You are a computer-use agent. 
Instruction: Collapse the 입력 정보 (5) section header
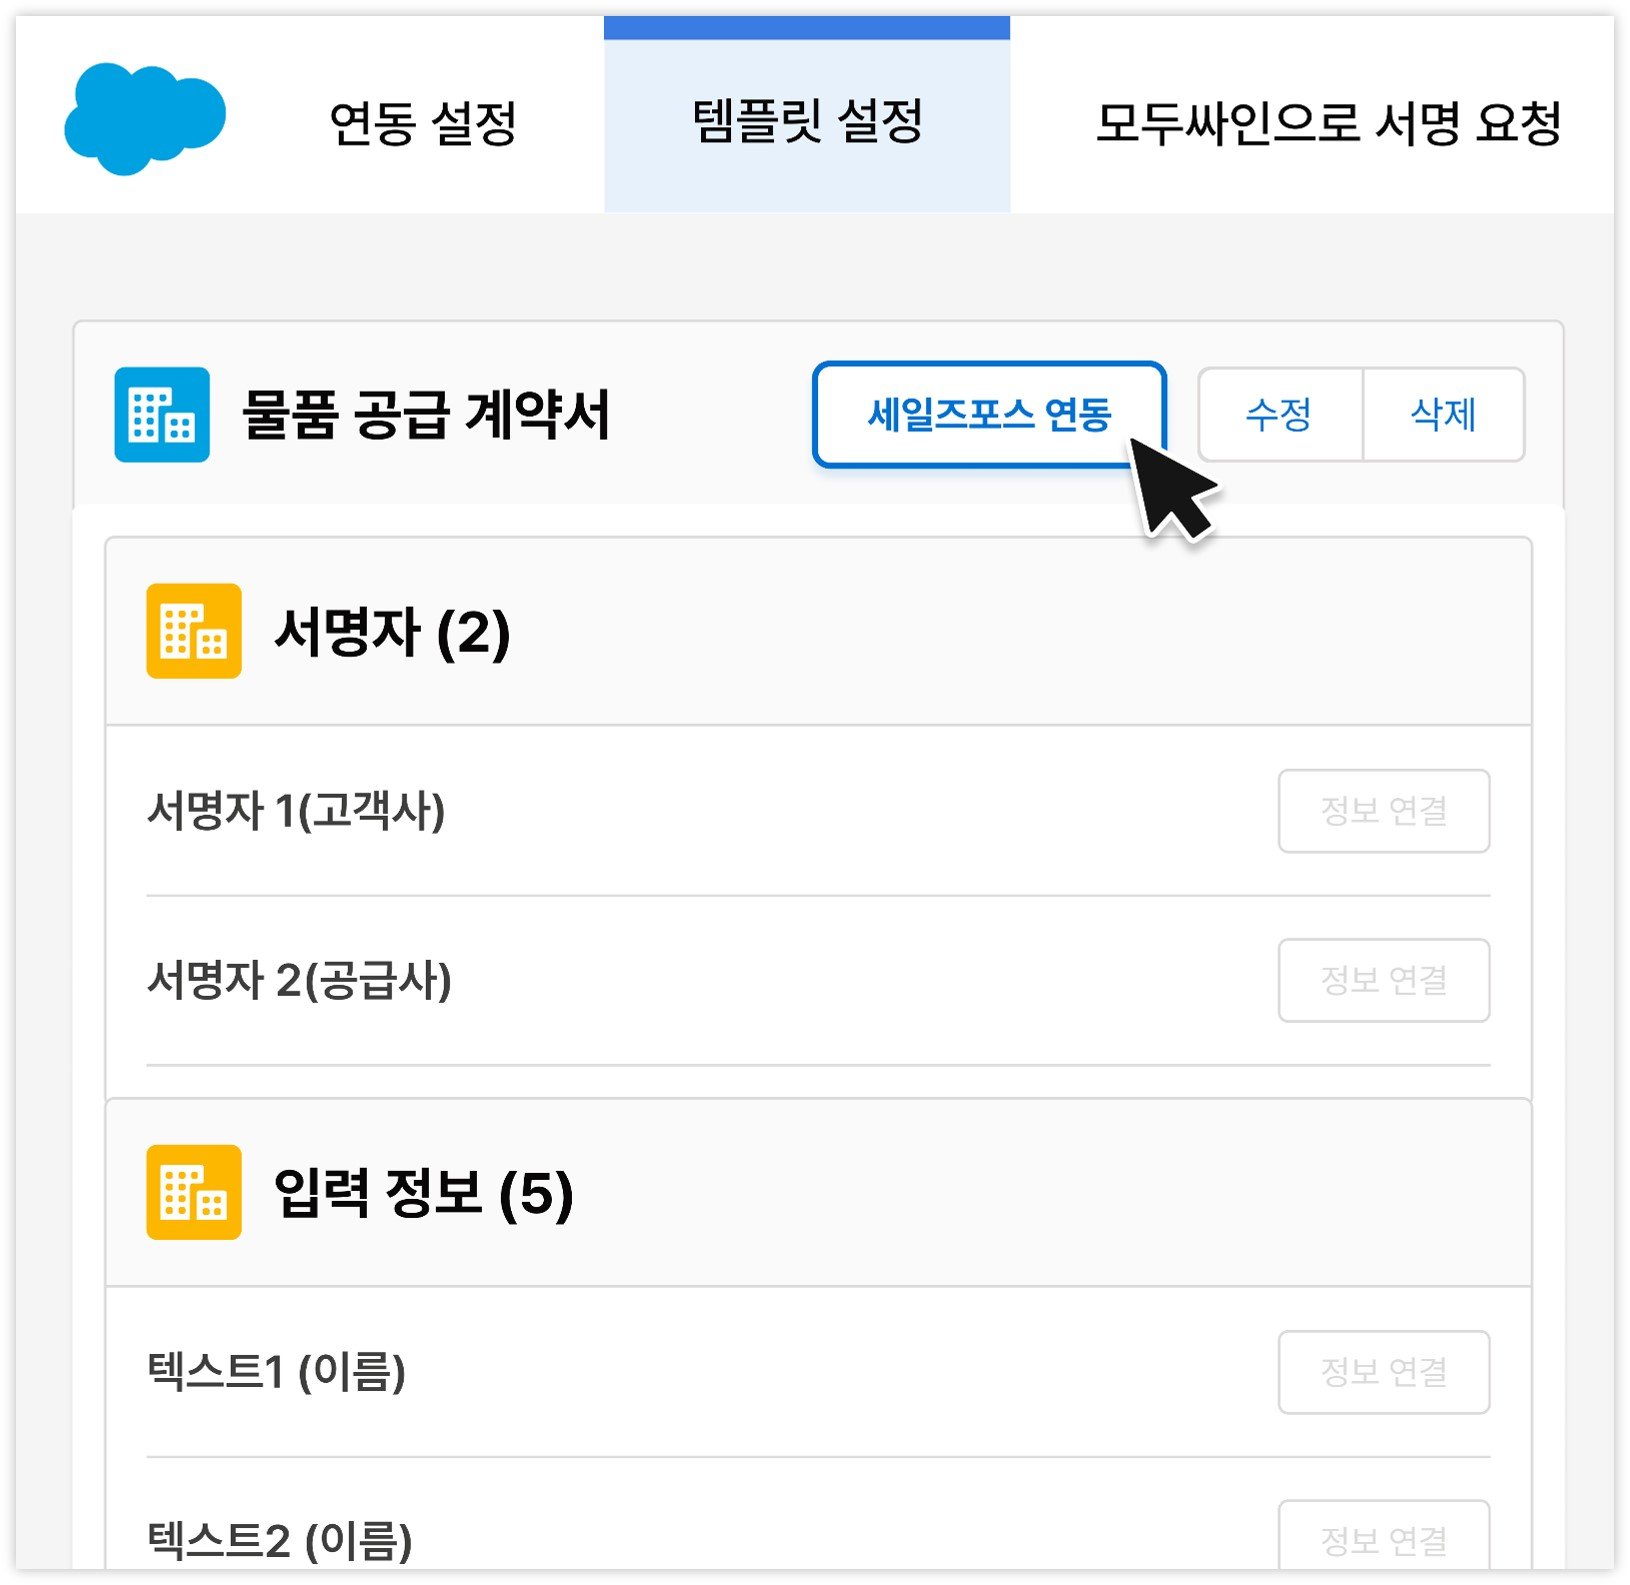pos(818,1192)
